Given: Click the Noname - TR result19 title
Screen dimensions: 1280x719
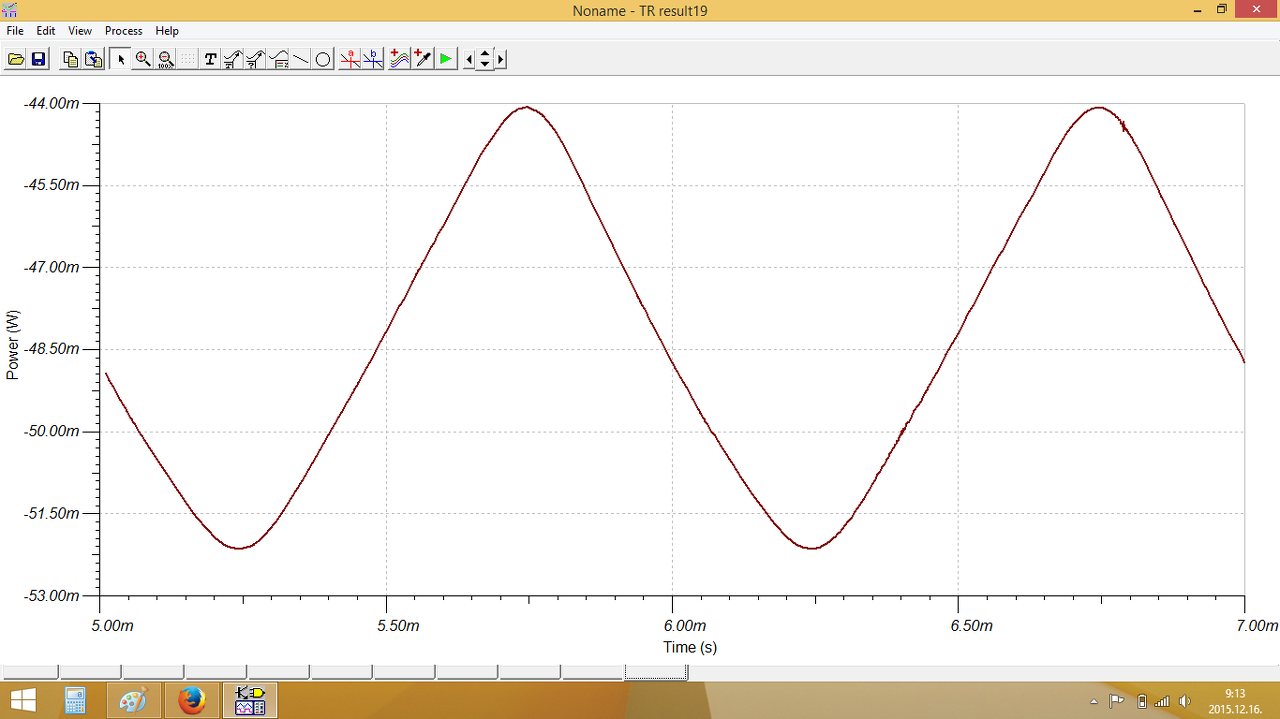Looking at the screenshot, I should click(x=640, y=11).
